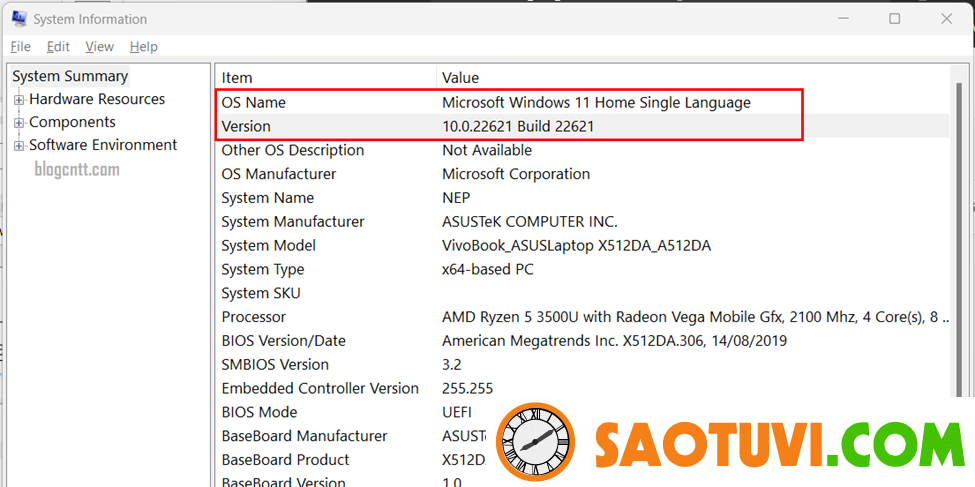Select the System Model row
Image resolution: width=975 pixels, height=487 pixels.
(x=269, y=246)
